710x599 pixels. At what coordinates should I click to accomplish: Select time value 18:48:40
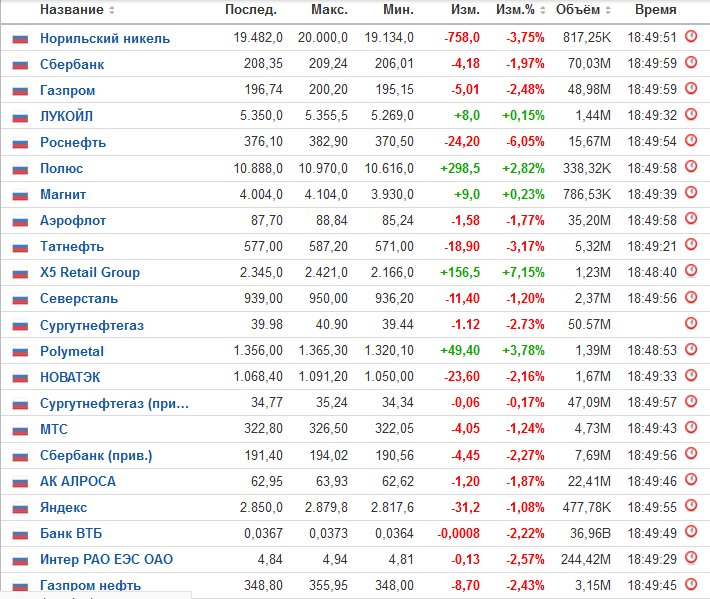tap(652, 273)
